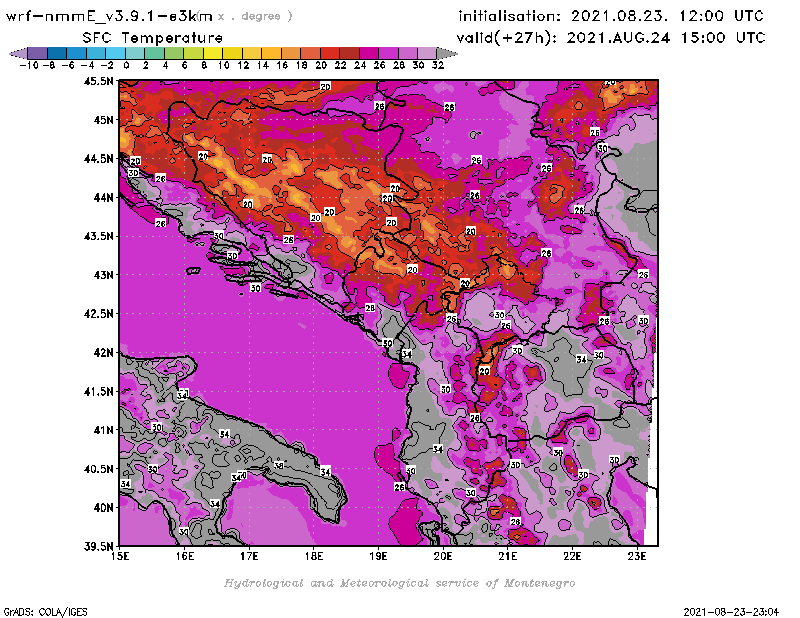Click the red-orange 18 to 20 legend swatch
This screenshot has width=800, height=618.
click(x=310, y=53)
